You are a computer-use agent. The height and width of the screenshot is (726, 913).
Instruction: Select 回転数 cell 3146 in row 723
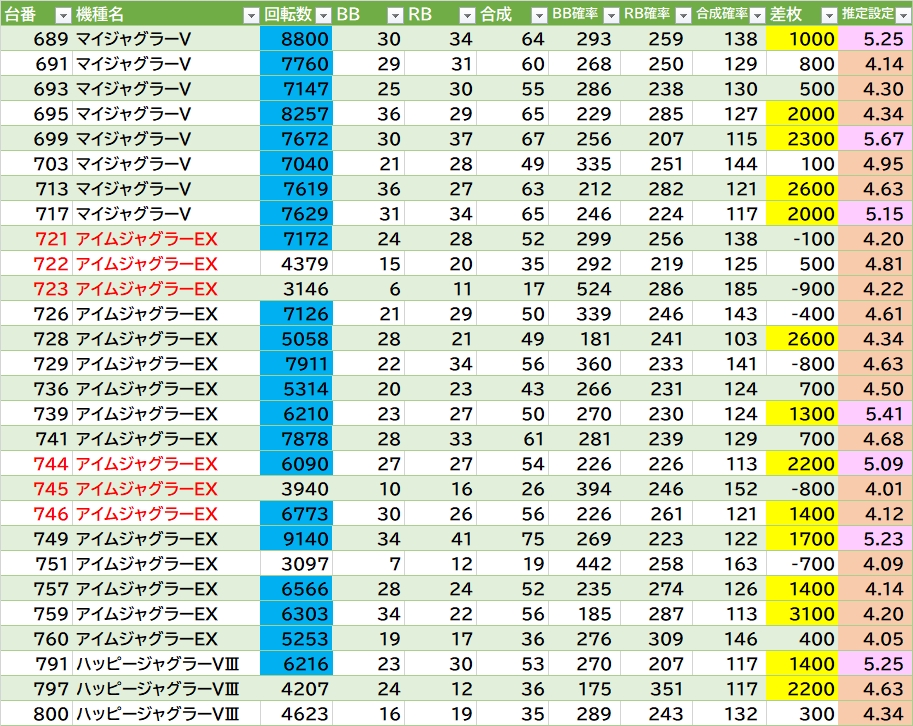tap(296, 289)
